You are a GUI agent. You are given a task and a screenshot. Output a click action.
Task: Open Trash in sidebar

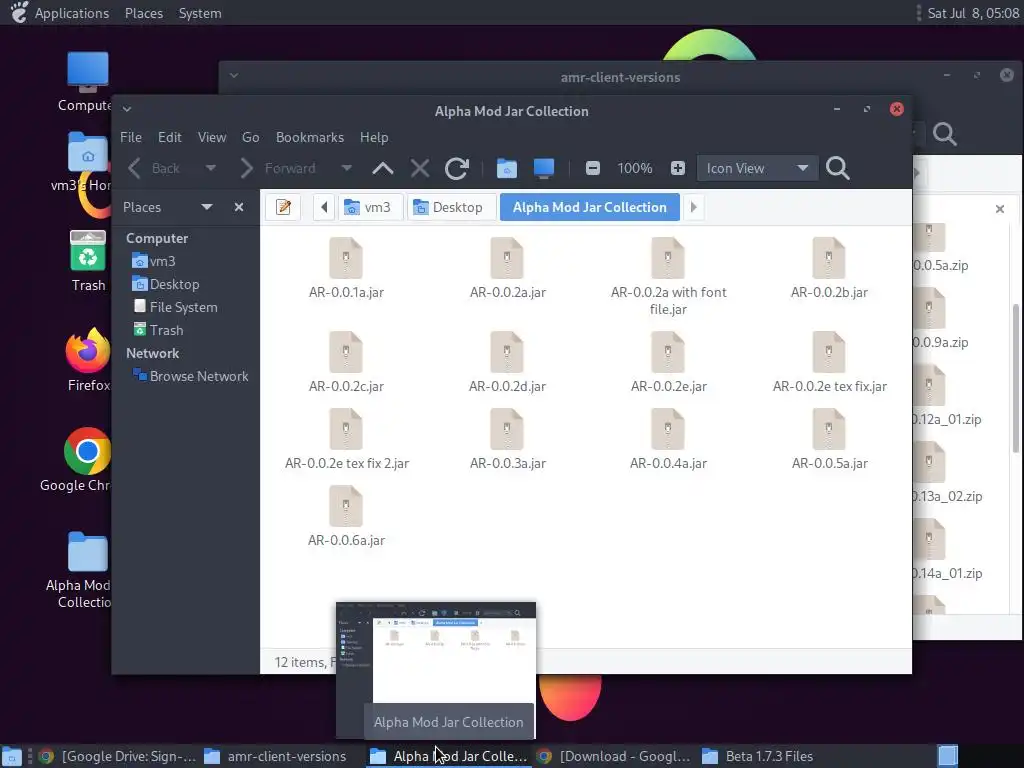point(158,330)
